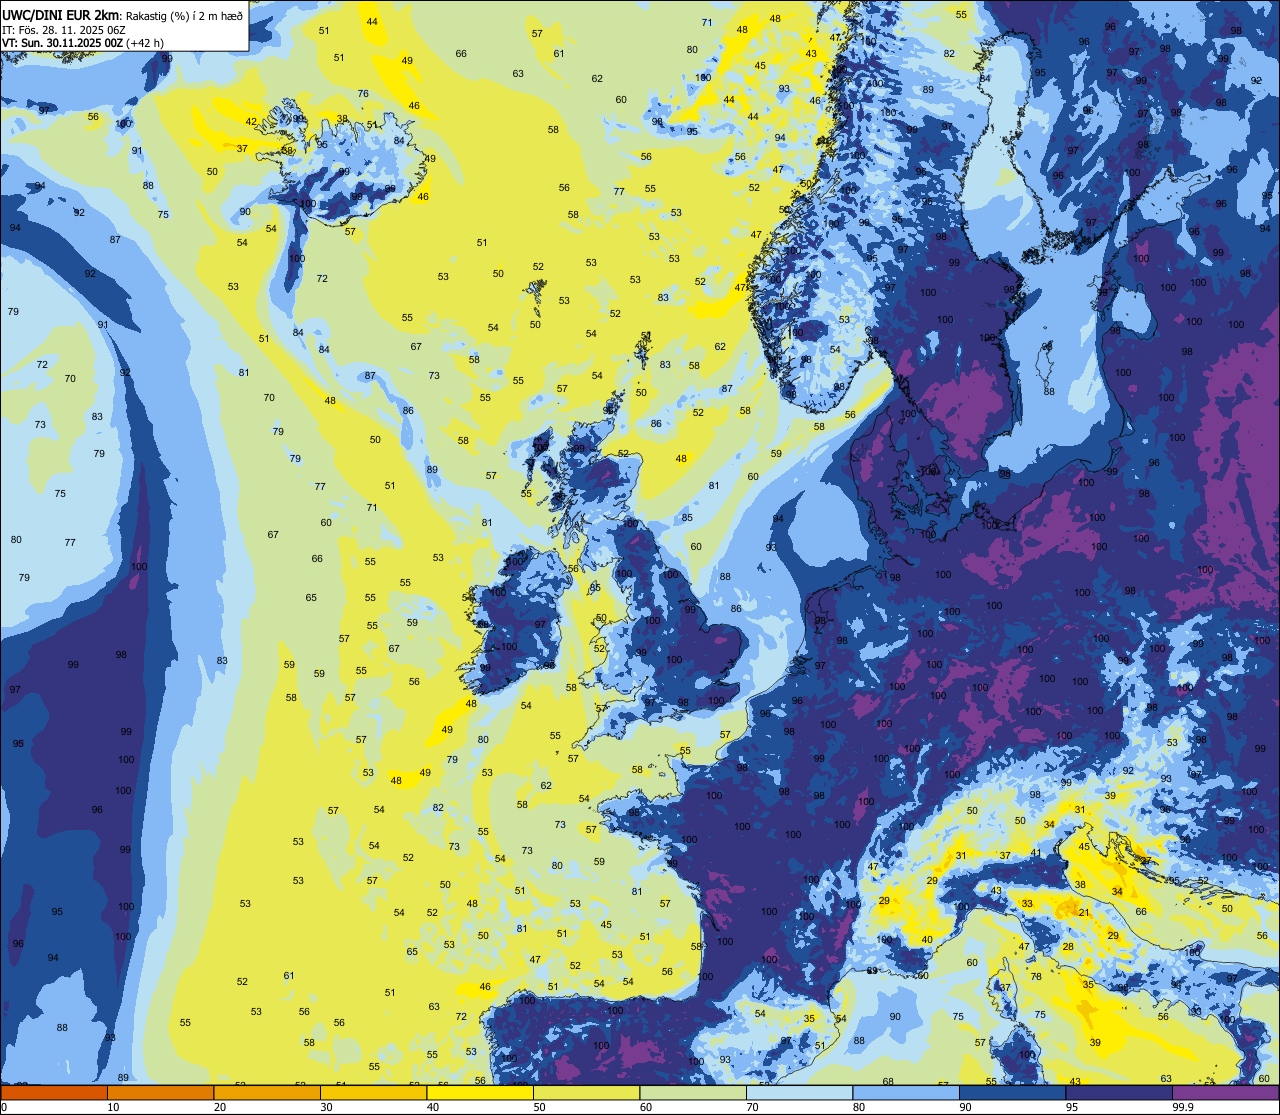Click the humidity value "28" on the map
The height and width of the screenshot is (1115, 1280).
1068,947
